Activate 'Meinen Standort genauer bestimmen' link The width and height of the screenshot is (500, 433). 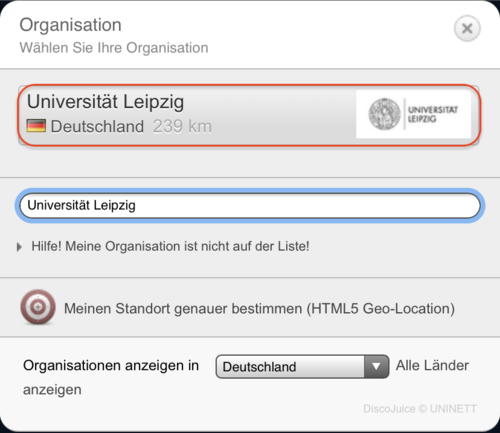point(259,309)
